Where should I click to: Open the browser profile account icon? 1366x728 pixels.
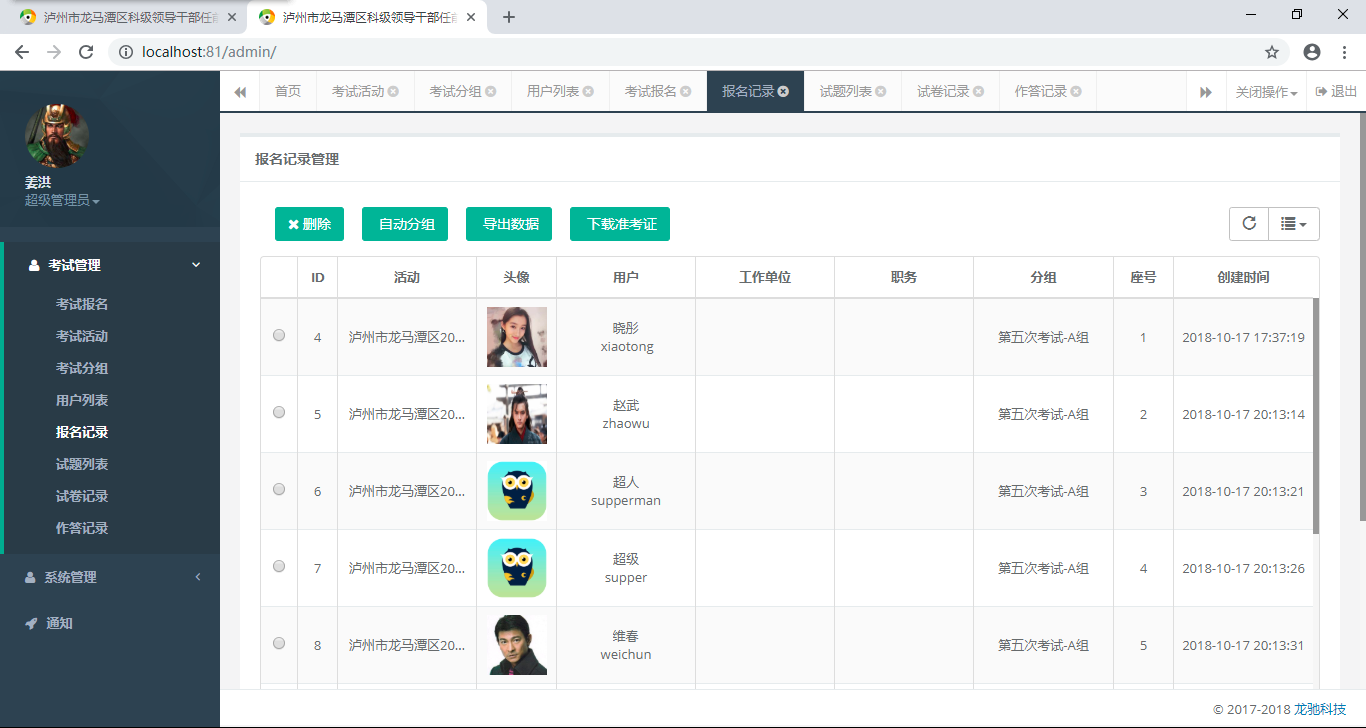click(1312, 52)
